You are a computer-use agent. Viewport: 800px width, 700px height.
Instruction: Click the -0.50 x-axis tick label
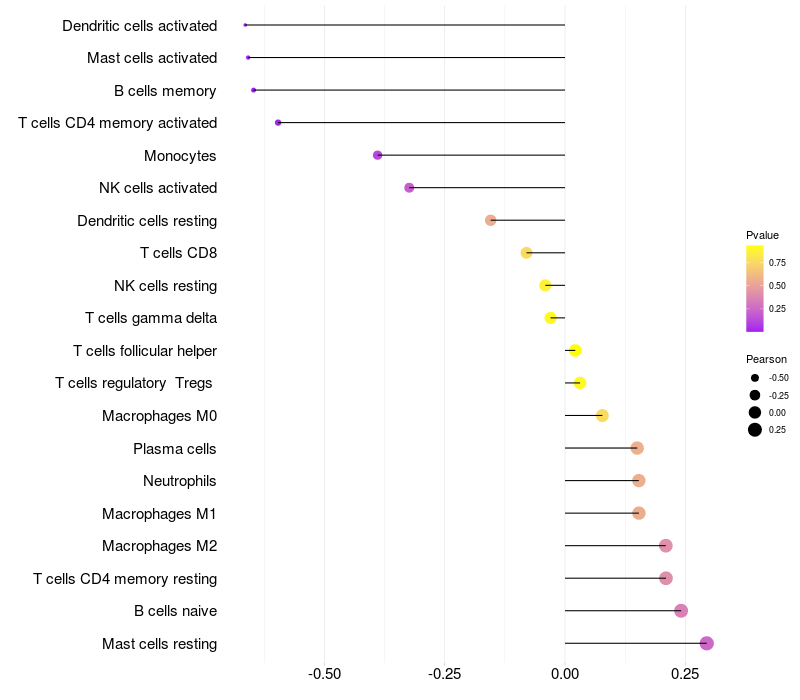(x=324, y=674)
